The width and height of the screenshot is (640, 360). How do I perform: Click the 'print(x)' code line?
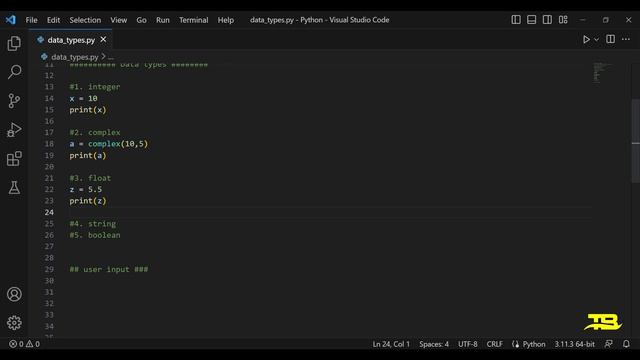(x=88, y=110)
